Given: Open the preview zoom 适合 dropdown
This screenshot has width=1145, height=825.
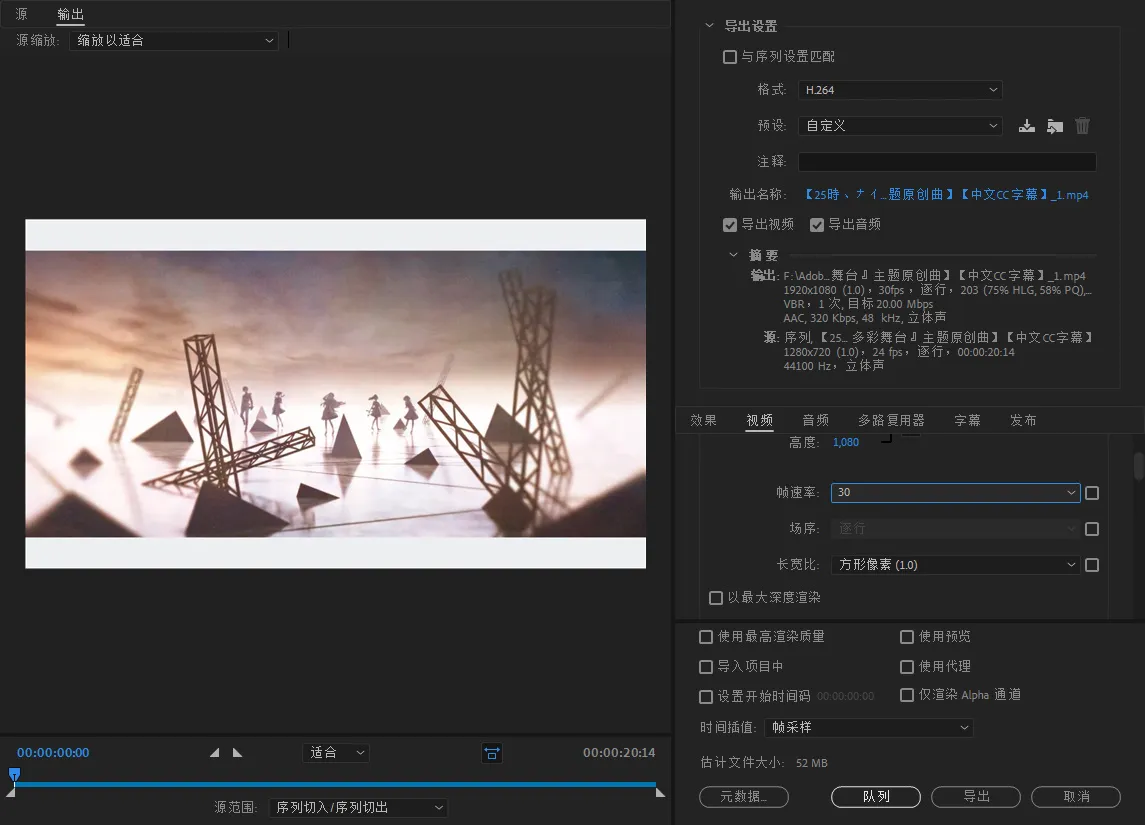Looking at the screenshot, I should point(336,753).
